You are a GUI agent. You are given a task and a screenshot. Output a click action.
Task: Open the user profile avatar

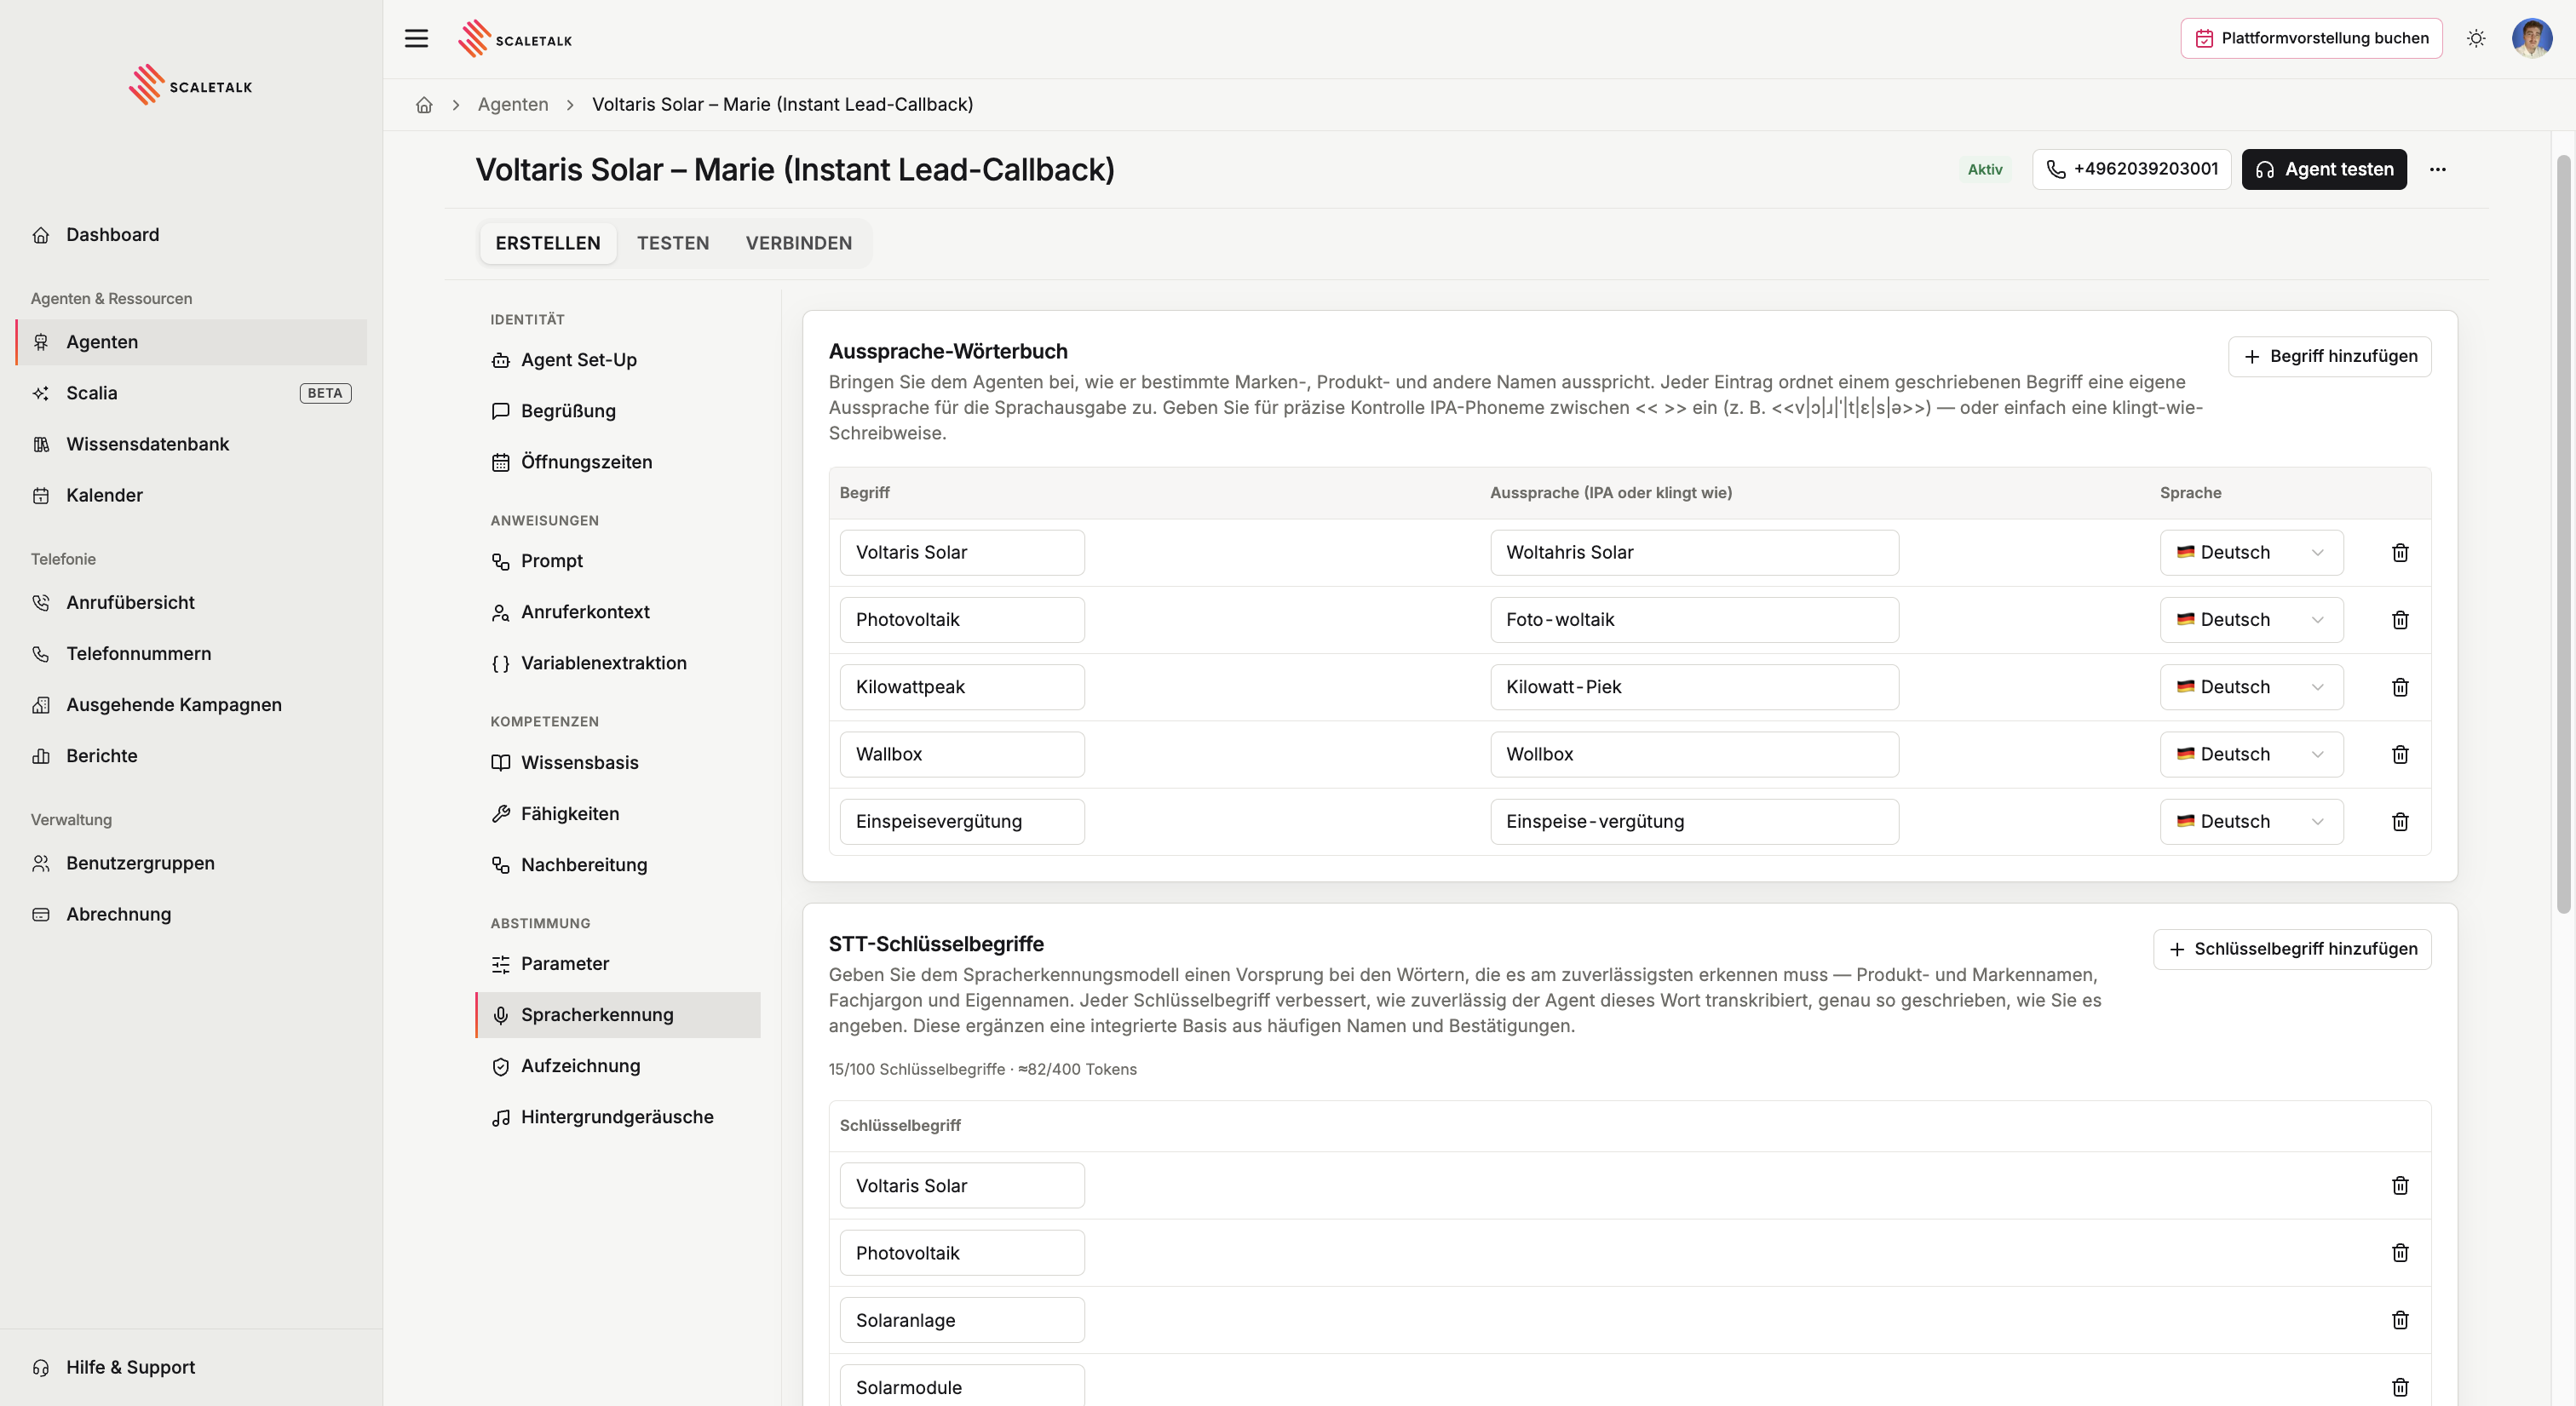click(2531, 39)
